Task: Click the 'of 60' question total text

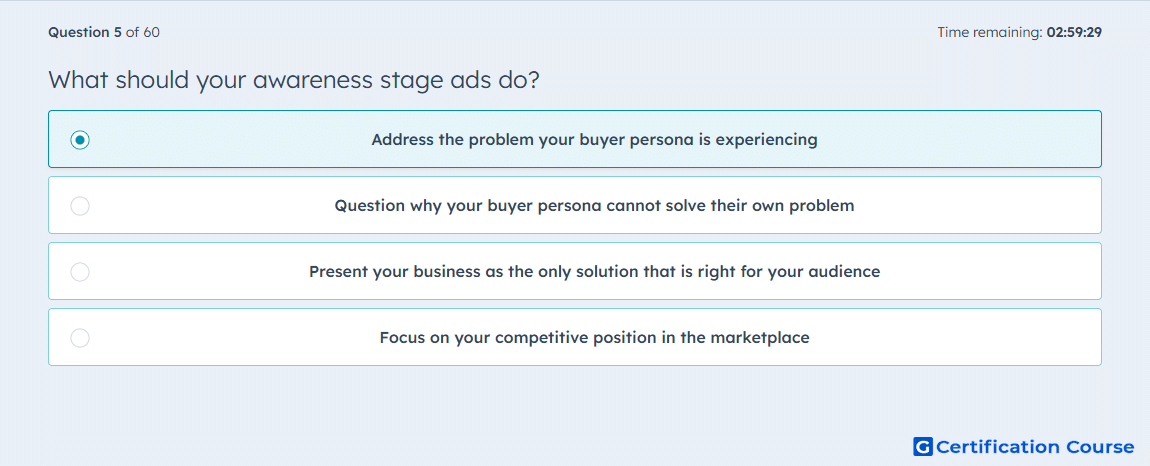Action: point(143,32)
